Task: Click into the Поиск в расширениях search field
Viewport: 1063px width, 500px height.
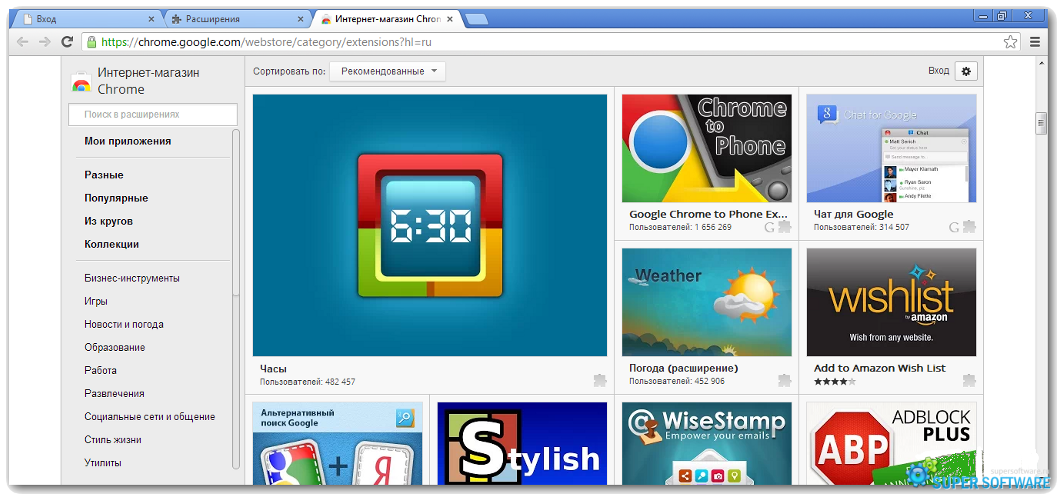Action: pyautogui.click(x=153, y=114)
